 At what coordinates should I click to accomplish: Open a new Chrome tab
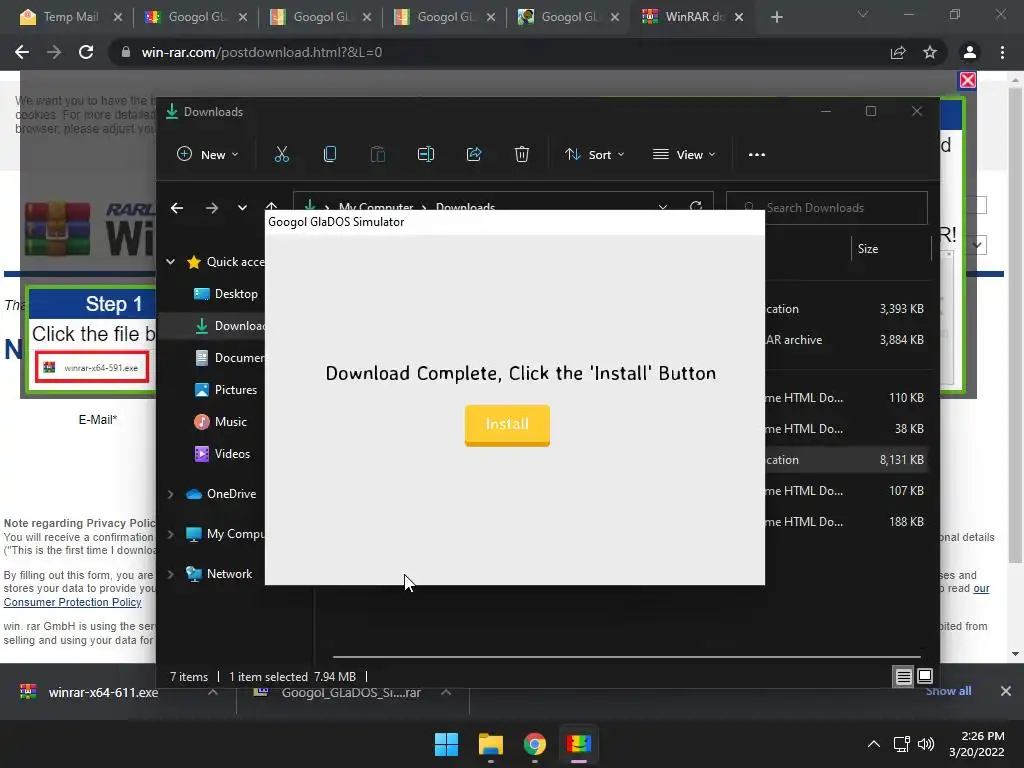point(776,17)
